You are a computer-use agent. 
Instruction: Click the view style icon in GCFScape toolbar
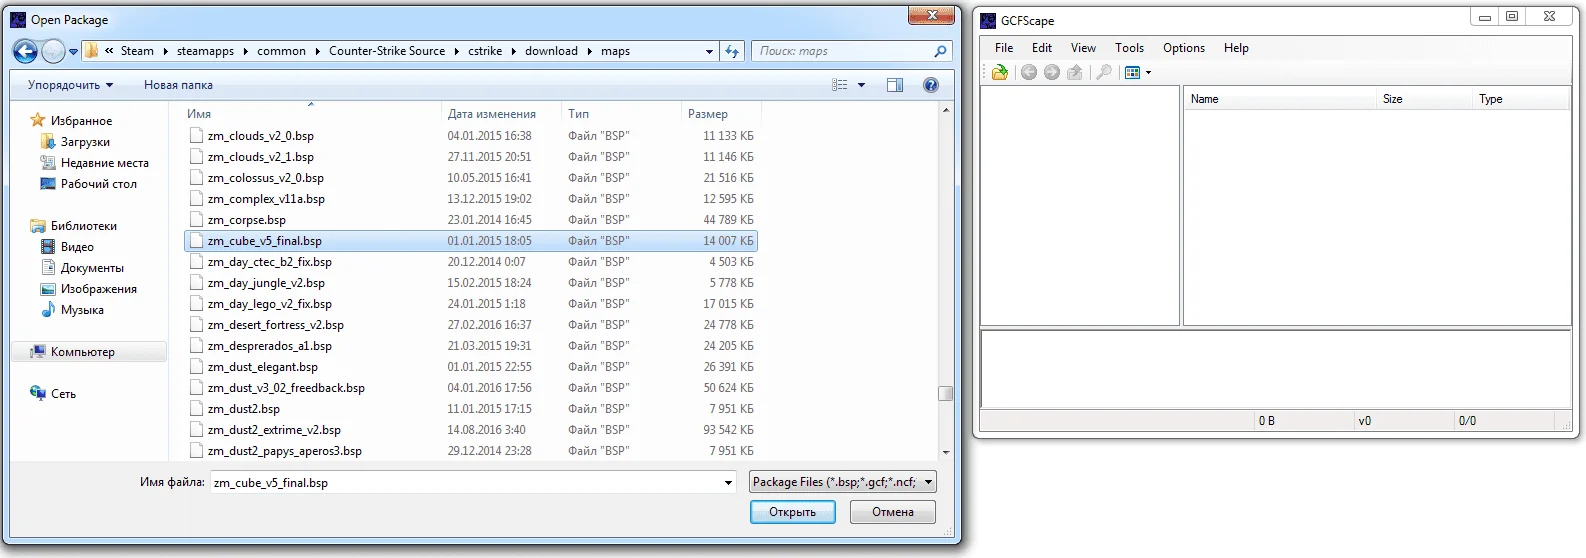click(x=1133, y=72)
